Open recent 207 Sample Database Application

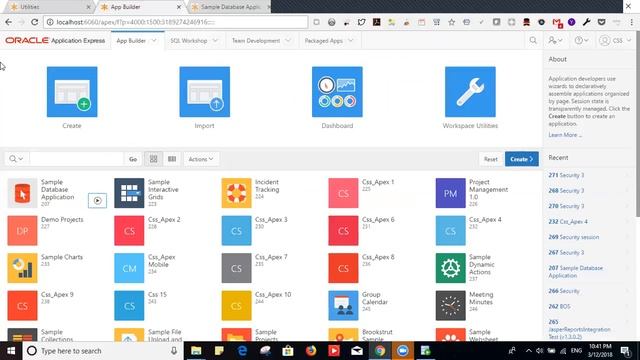[x=576, y=272]
